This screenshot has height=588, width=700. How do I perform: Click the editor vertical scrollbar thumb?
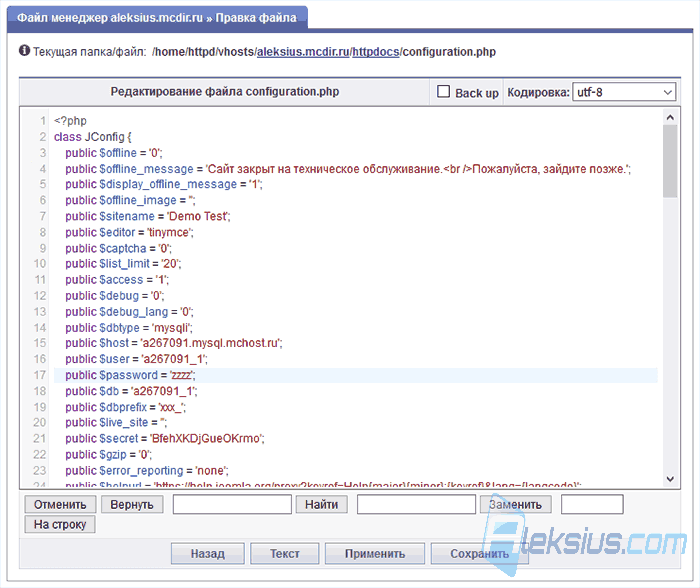coord(670,161)
